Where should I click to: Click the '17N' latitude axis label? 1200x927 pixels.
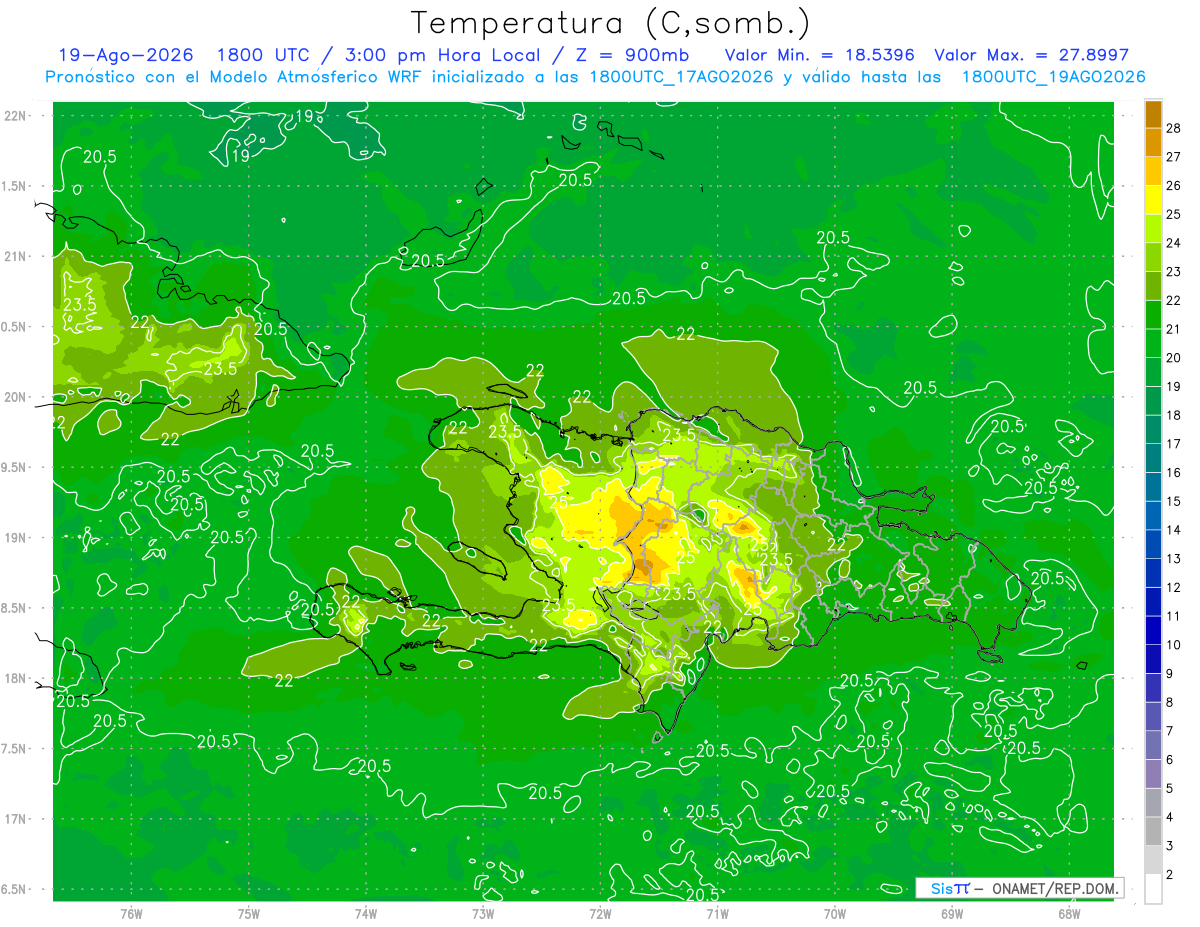(16, 820)
